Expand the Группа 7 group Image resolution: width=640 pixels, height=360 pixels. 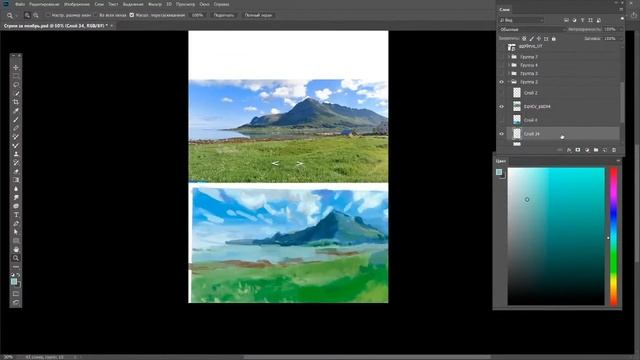[509, 57]
